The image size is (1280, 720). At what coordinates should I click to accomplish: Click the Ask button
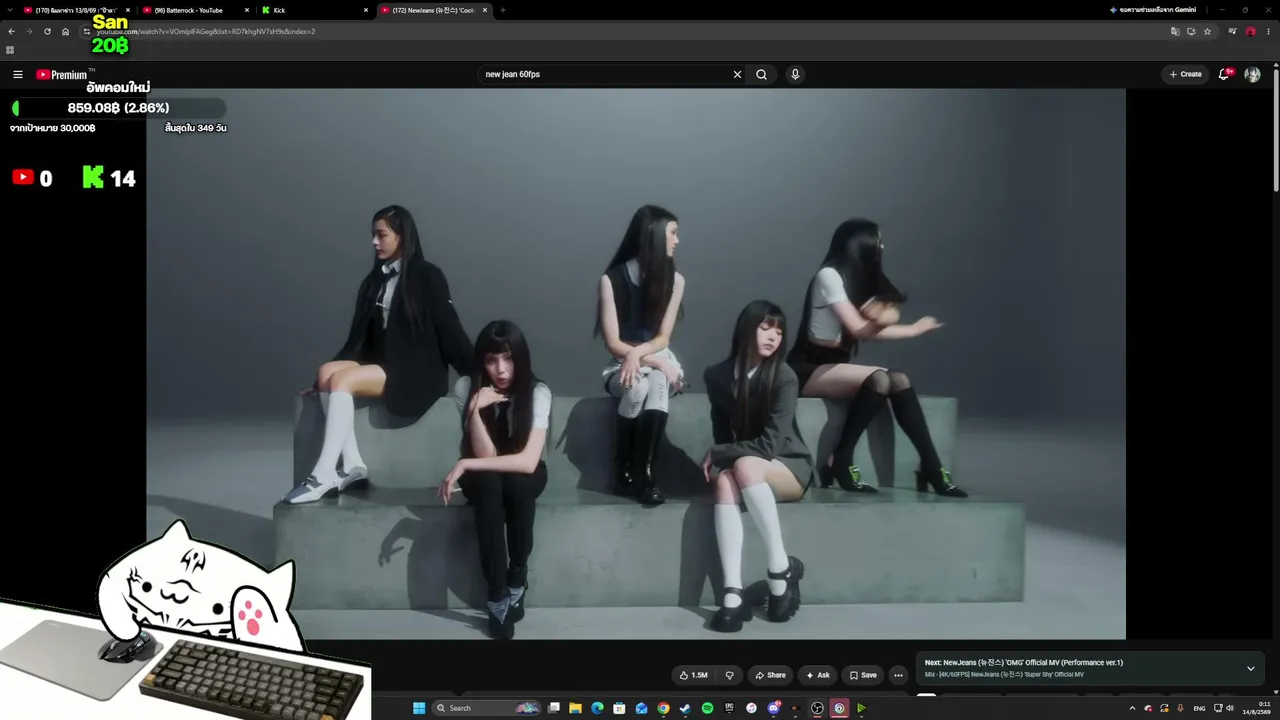coord(818,675)
